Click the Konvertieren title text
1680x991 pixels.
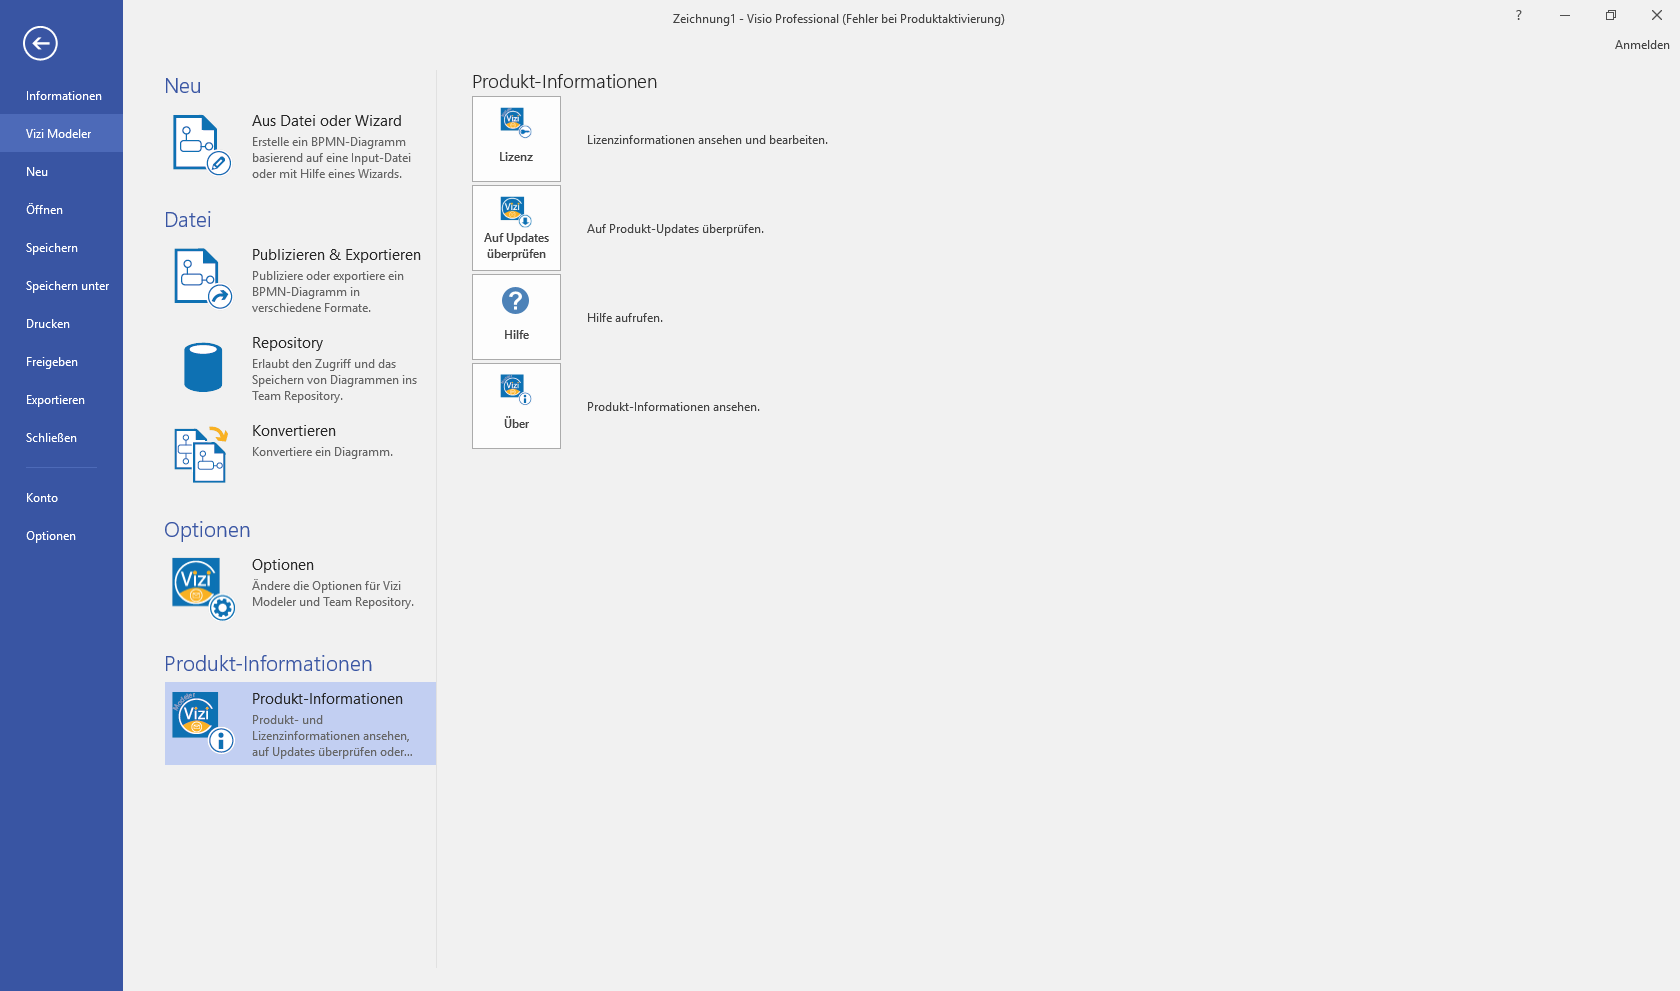294,431
